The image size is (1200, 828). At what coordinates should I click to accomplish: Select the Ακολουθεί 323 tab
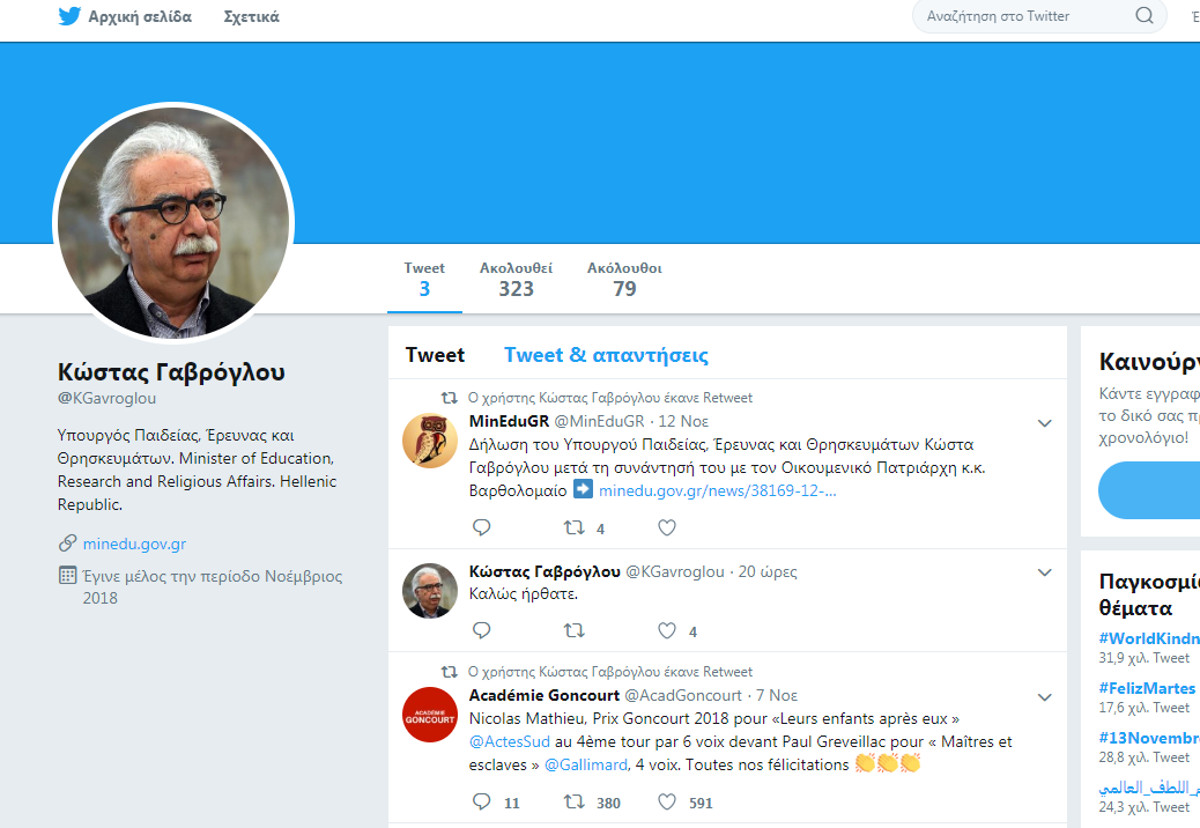click(x=516, y=279)
